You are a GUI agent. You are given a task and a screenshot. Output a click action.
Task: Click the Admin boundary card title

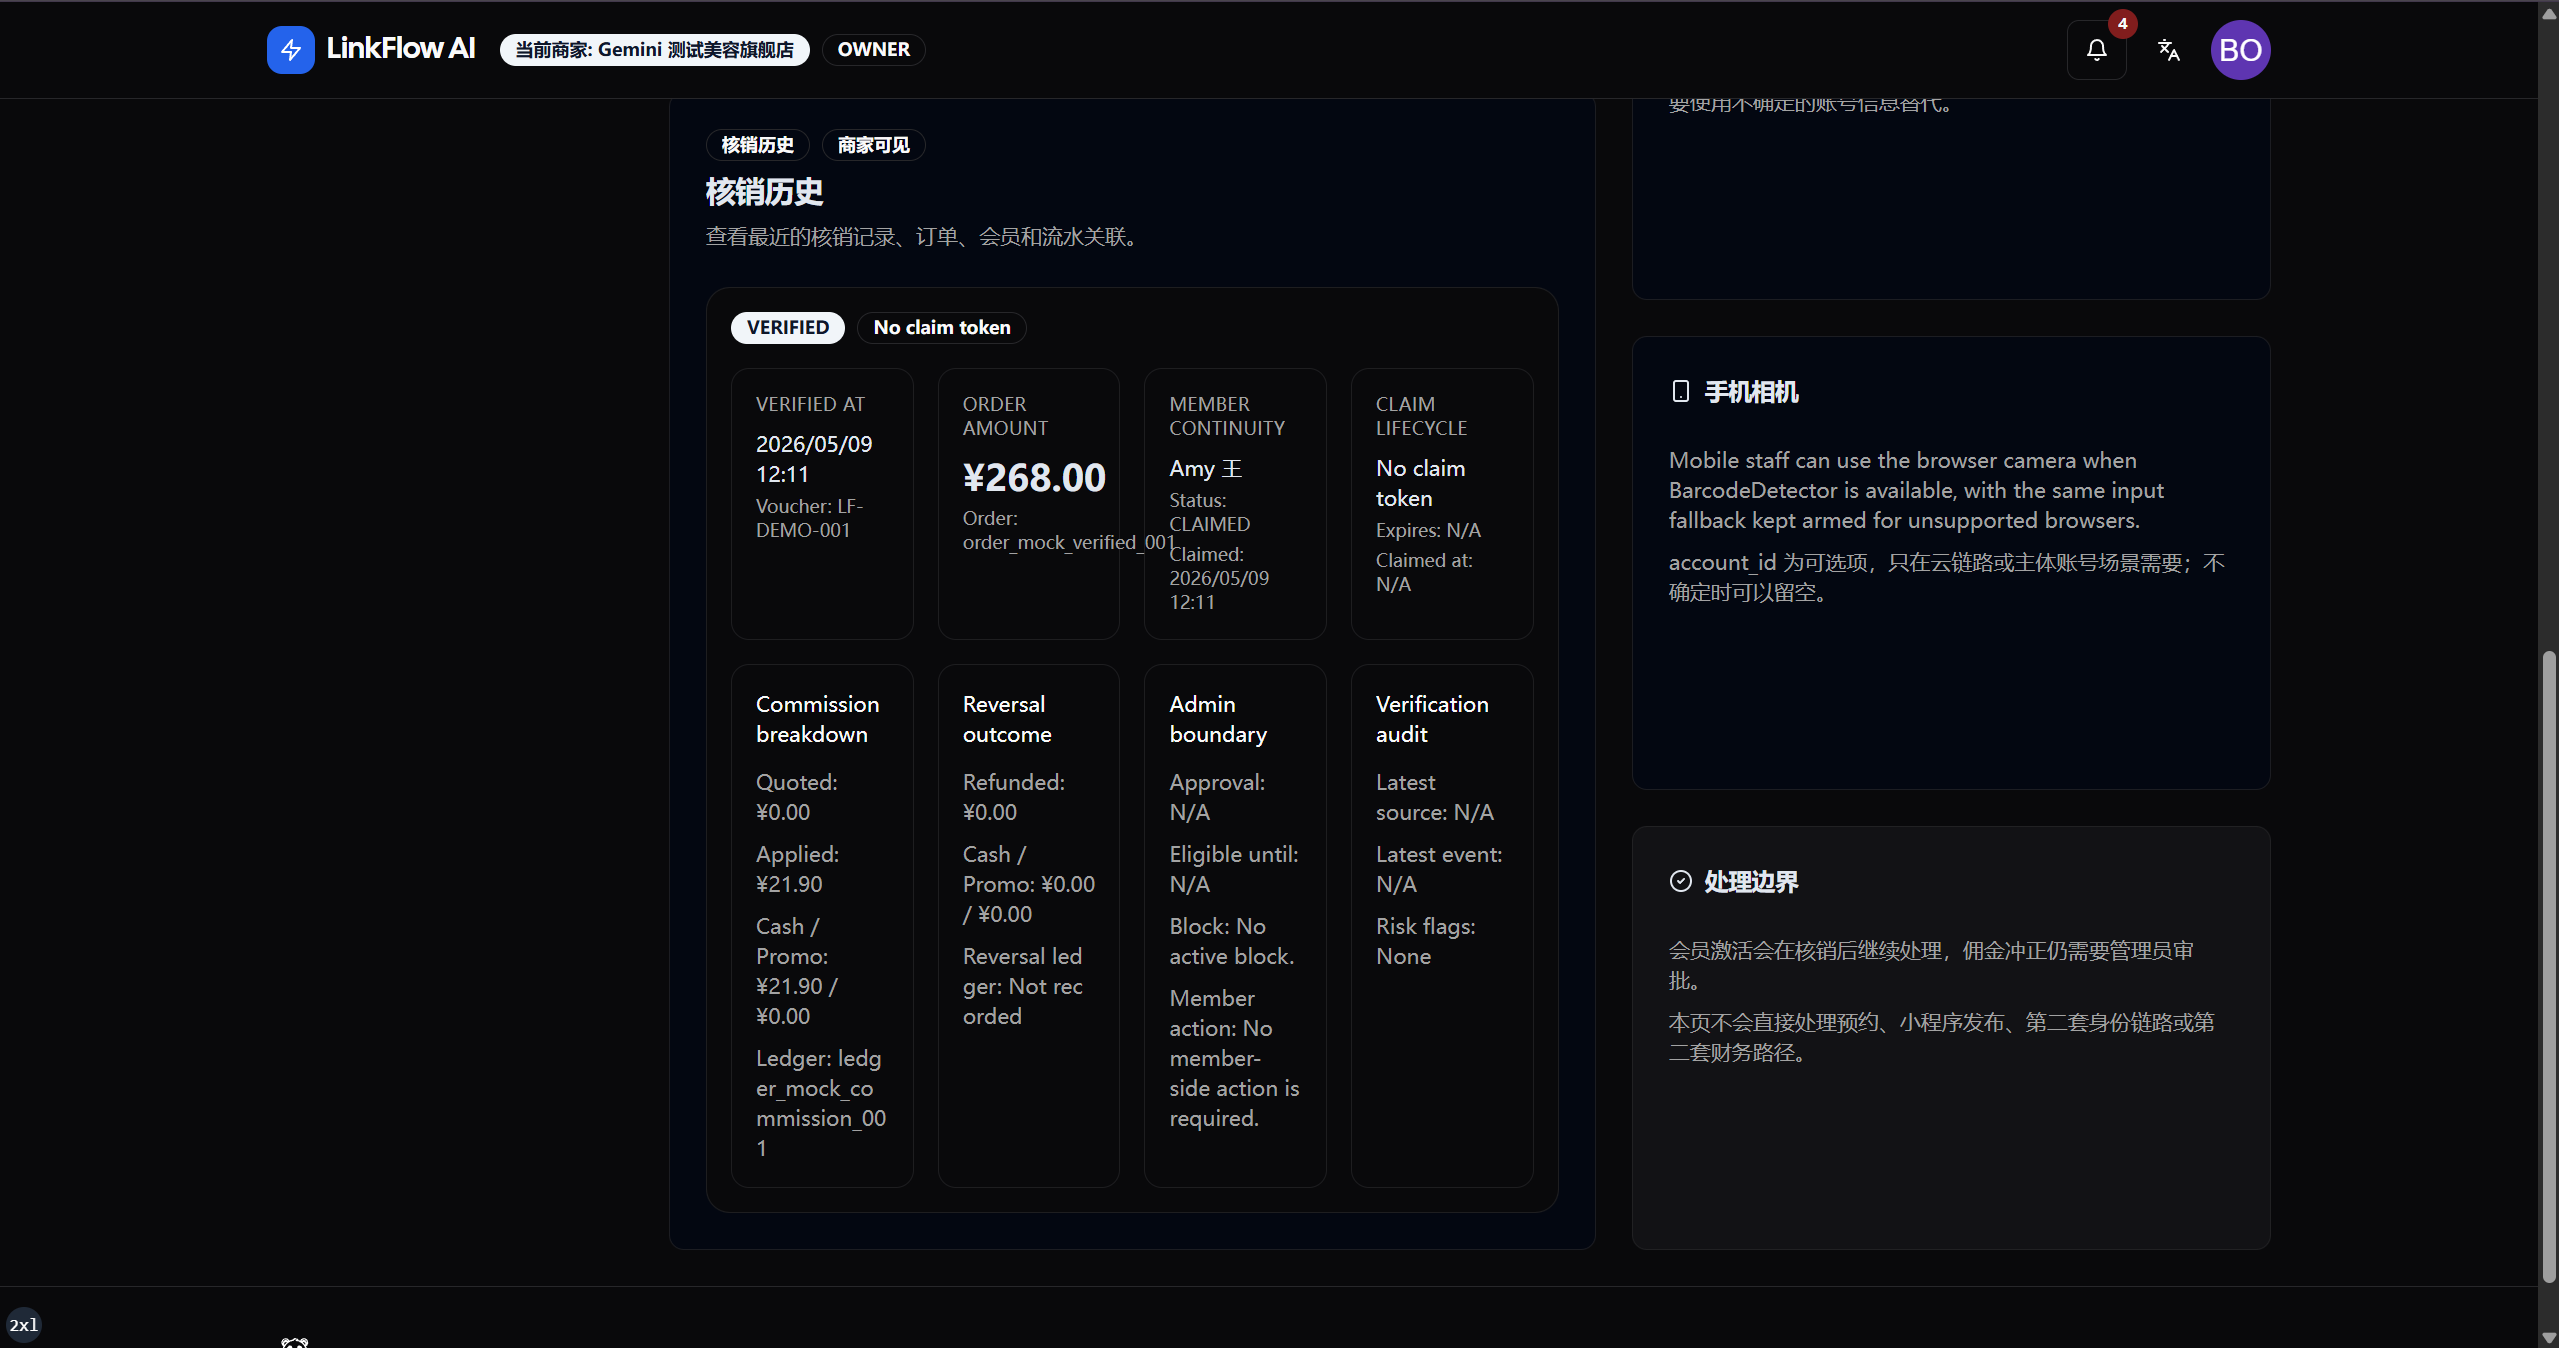1218,719
